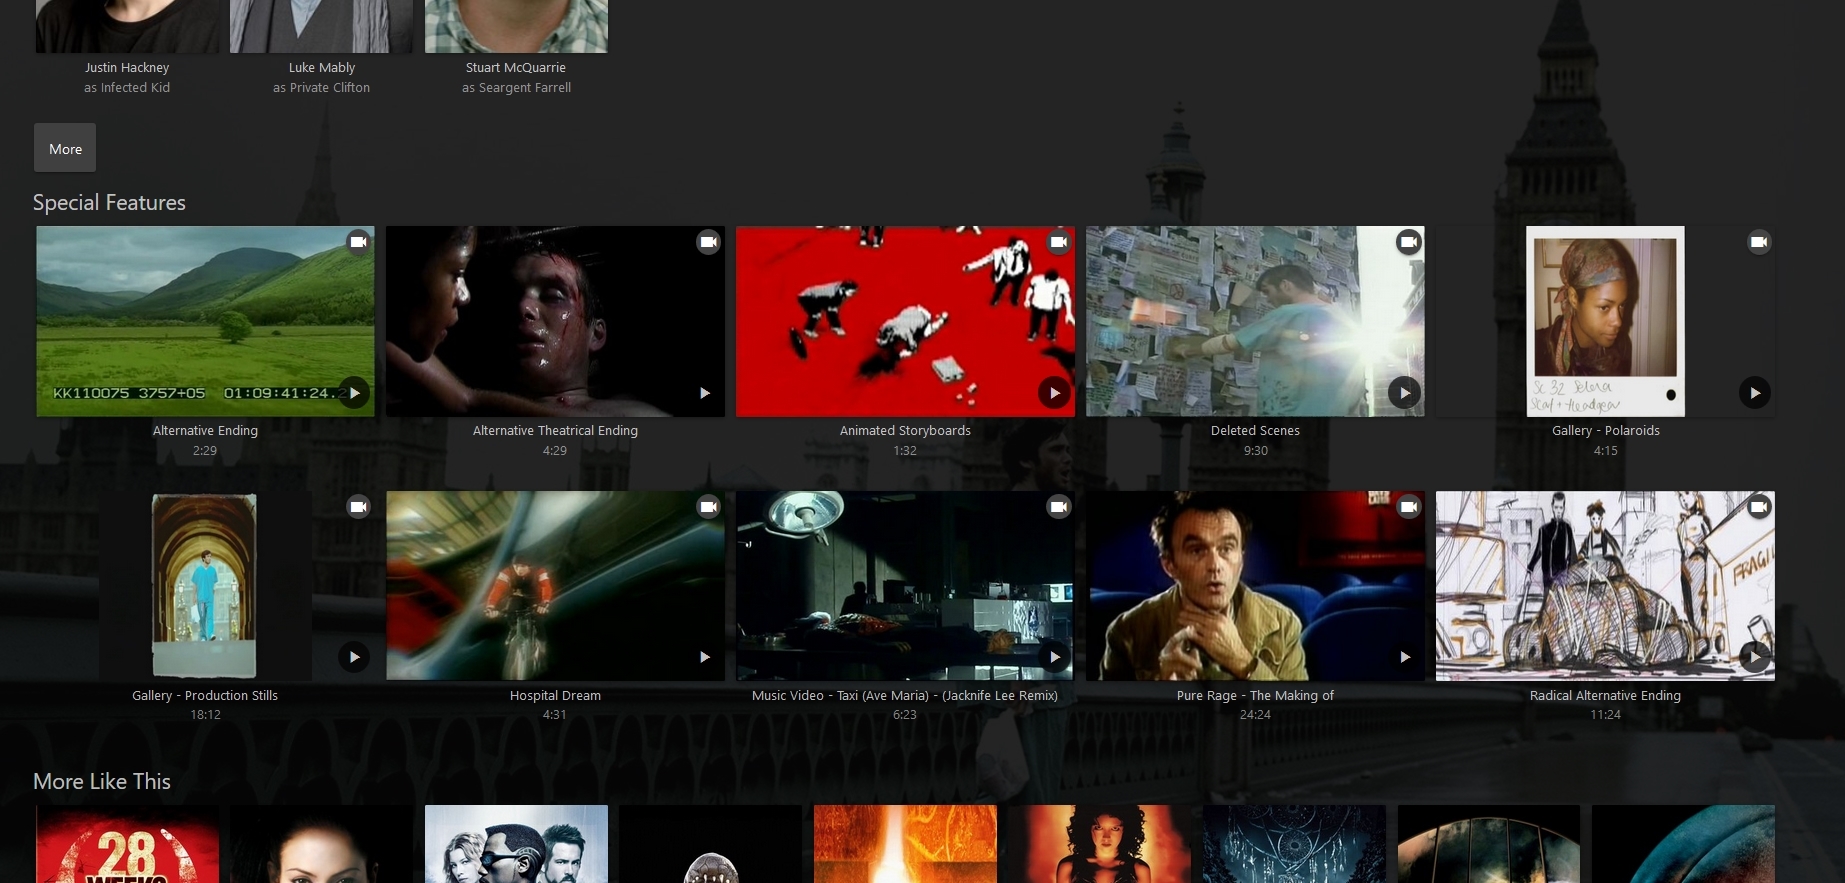This screenshot has width=1845, height=883.
Task: Click the camera icon on Deleted Scenes
Action: pos(1408,242)
